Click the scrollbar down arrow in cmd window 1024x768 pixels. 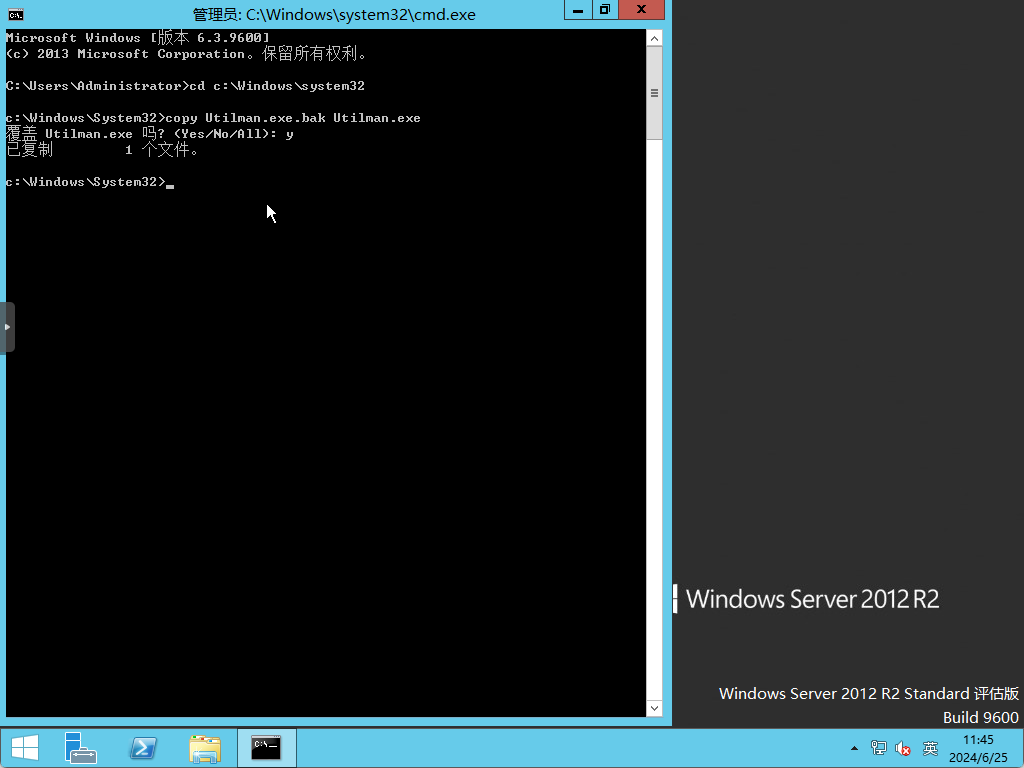[654, 708]
